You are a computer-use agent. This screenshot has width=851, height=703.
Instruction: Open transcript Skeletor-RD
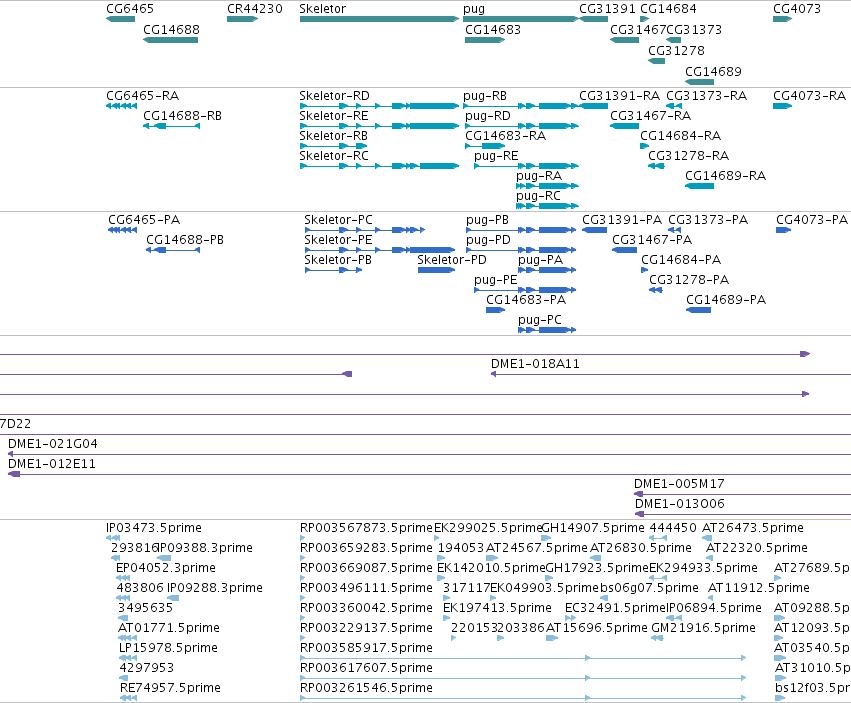pos(334,96)
